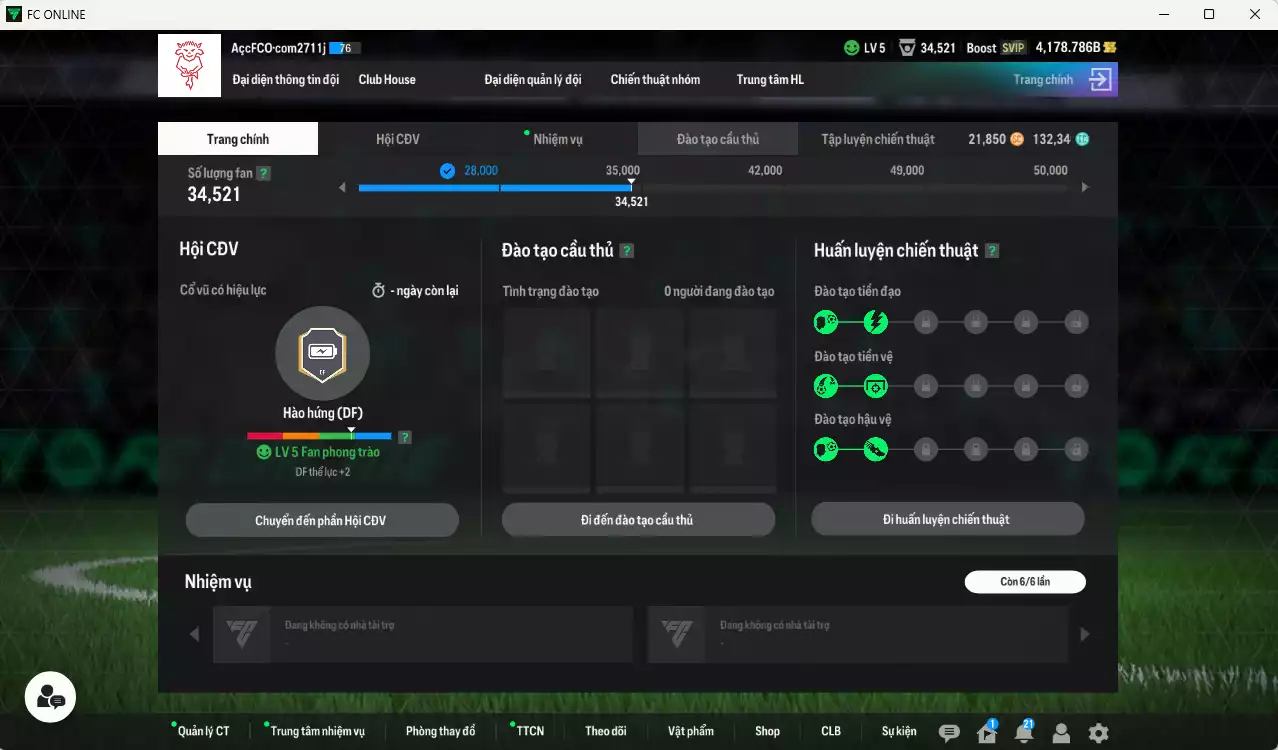Screen dimensions: 1278x750
Task: Open Chiến thuật nhóm in top menu
Action: pos(655,79)
